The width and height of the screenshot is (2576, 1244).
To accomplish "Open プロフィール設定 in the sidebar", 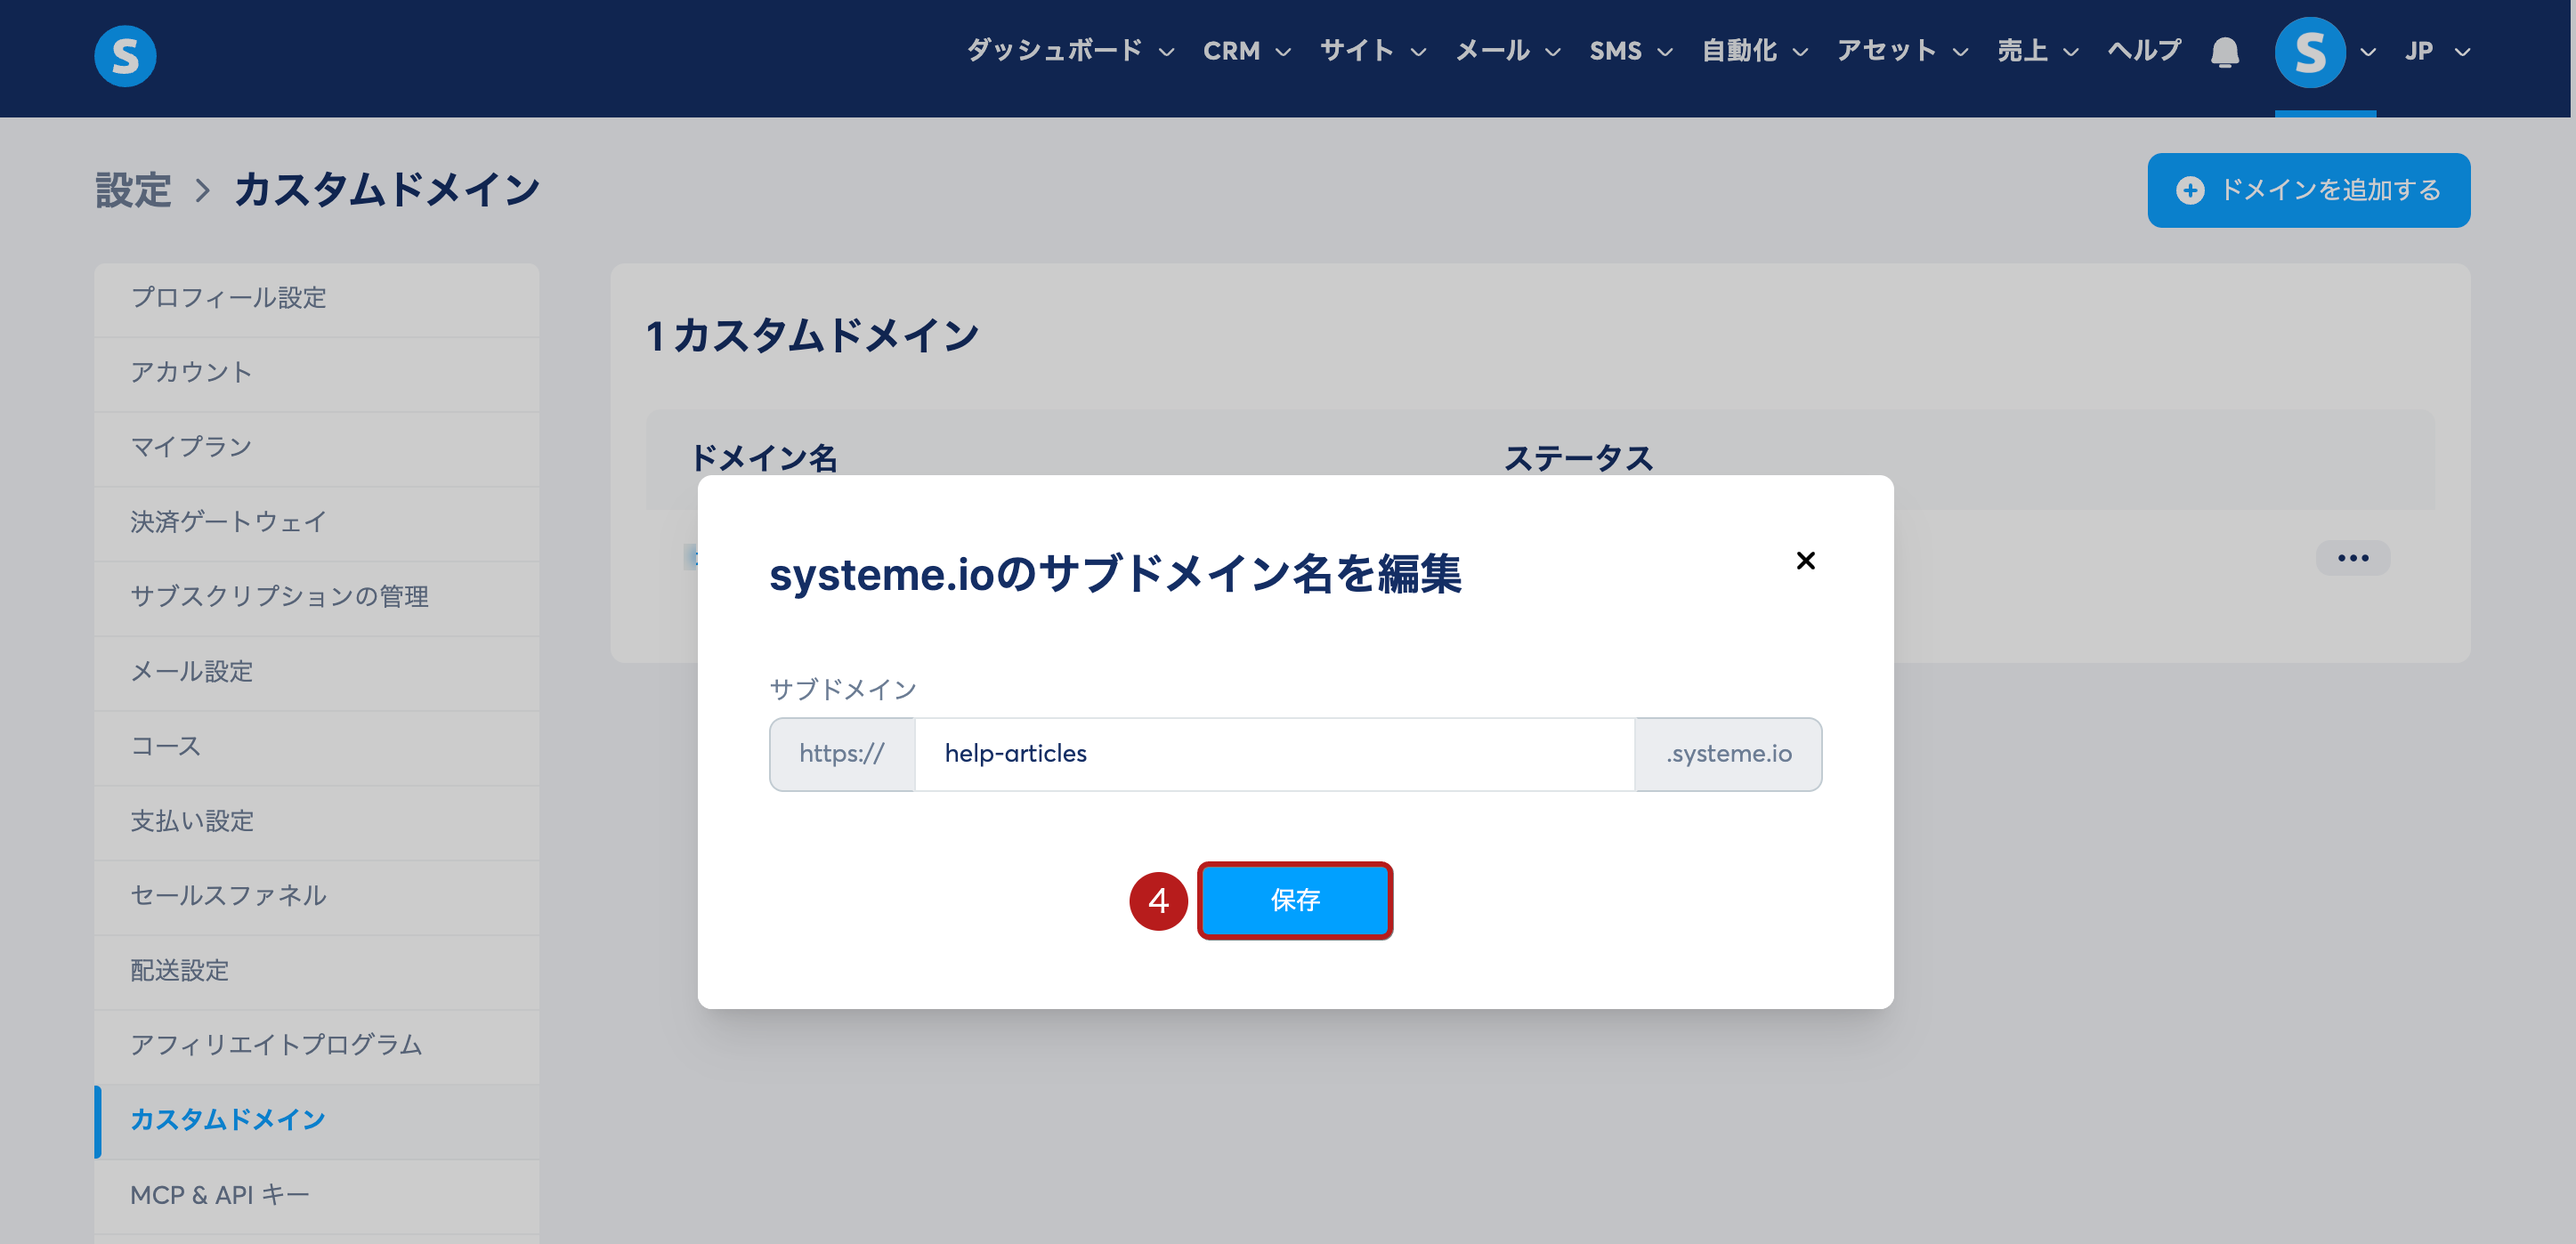I will 316,299.
